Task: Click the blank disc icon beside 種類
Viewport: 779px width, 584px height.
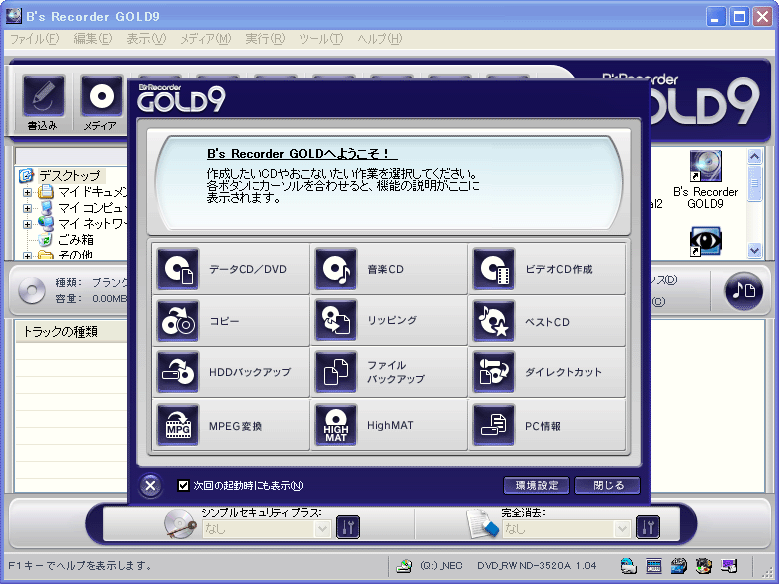Action: pyautogui.click(x=32, y=290)
